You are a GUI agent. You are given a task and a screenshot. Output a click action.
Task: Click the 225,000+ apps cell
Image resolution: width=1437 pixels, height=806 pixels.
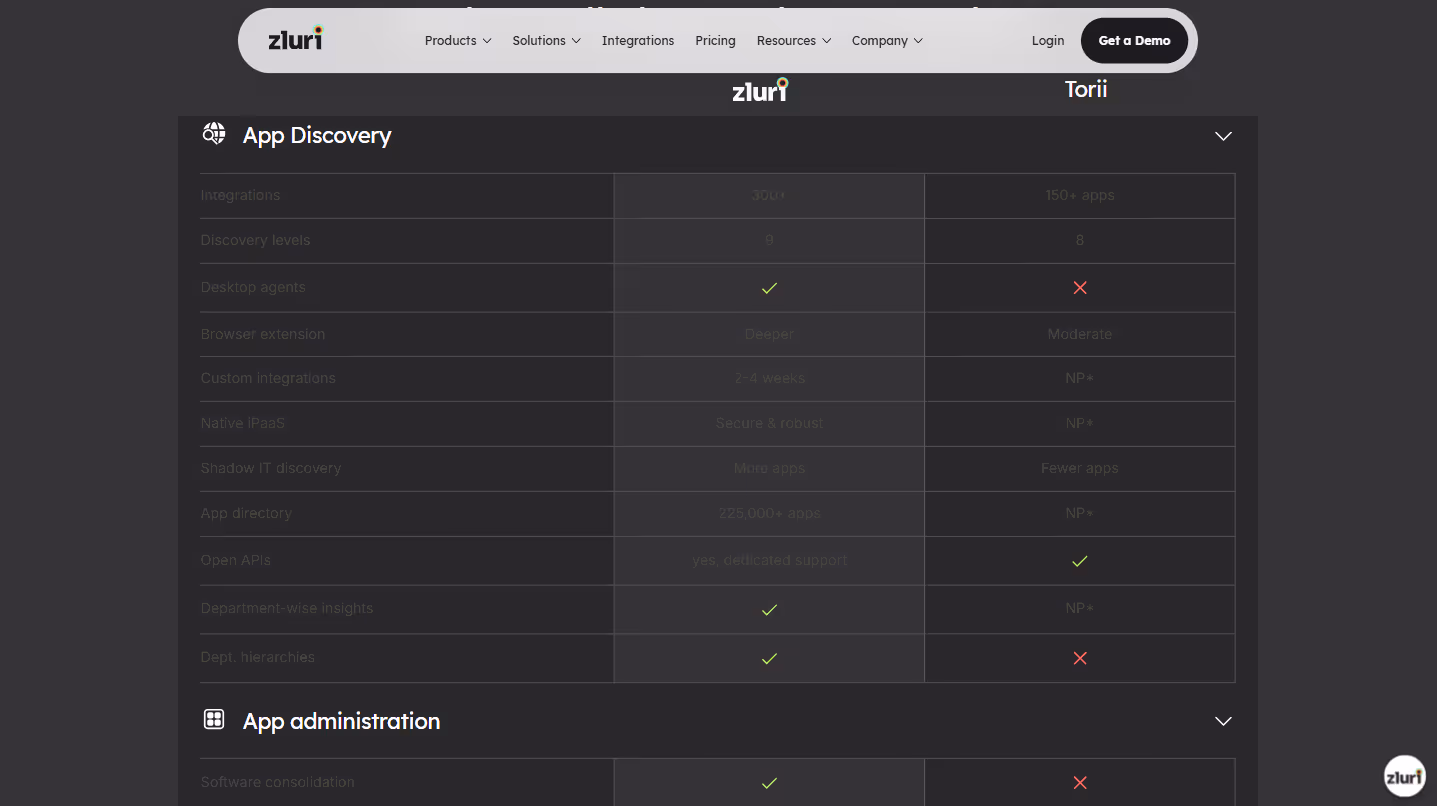click(769, 513)
